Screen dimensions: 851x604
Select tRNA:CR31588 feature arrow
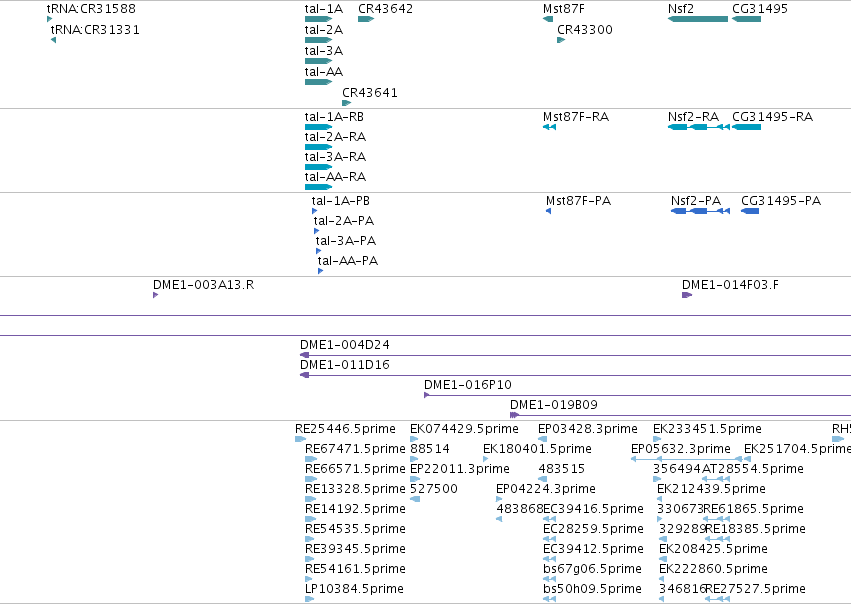pyautogui.click(x=49, y=19)
